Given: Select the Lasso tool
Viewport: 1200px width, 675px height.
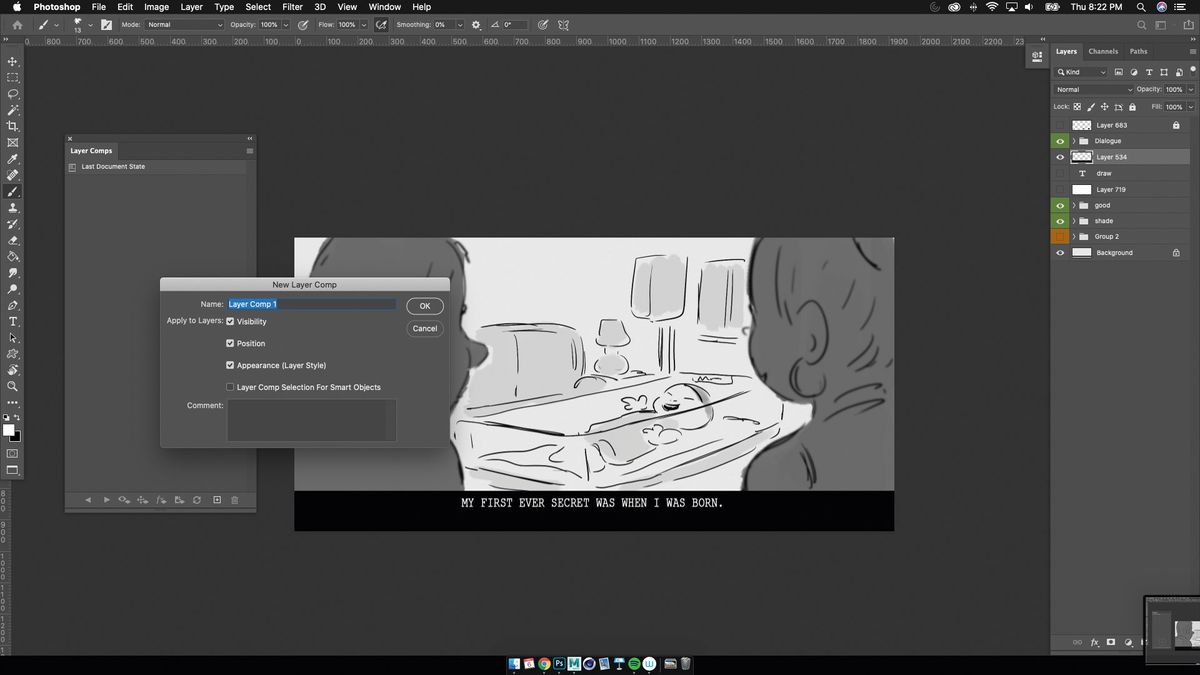Looking at the screenshot, I should pos(13,94).
